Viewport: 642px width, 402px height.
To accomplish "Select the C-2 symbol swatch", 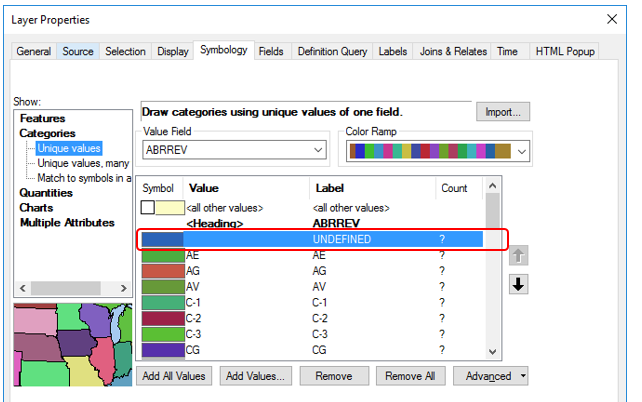I will pyautogui.click(x=163, y=318).
